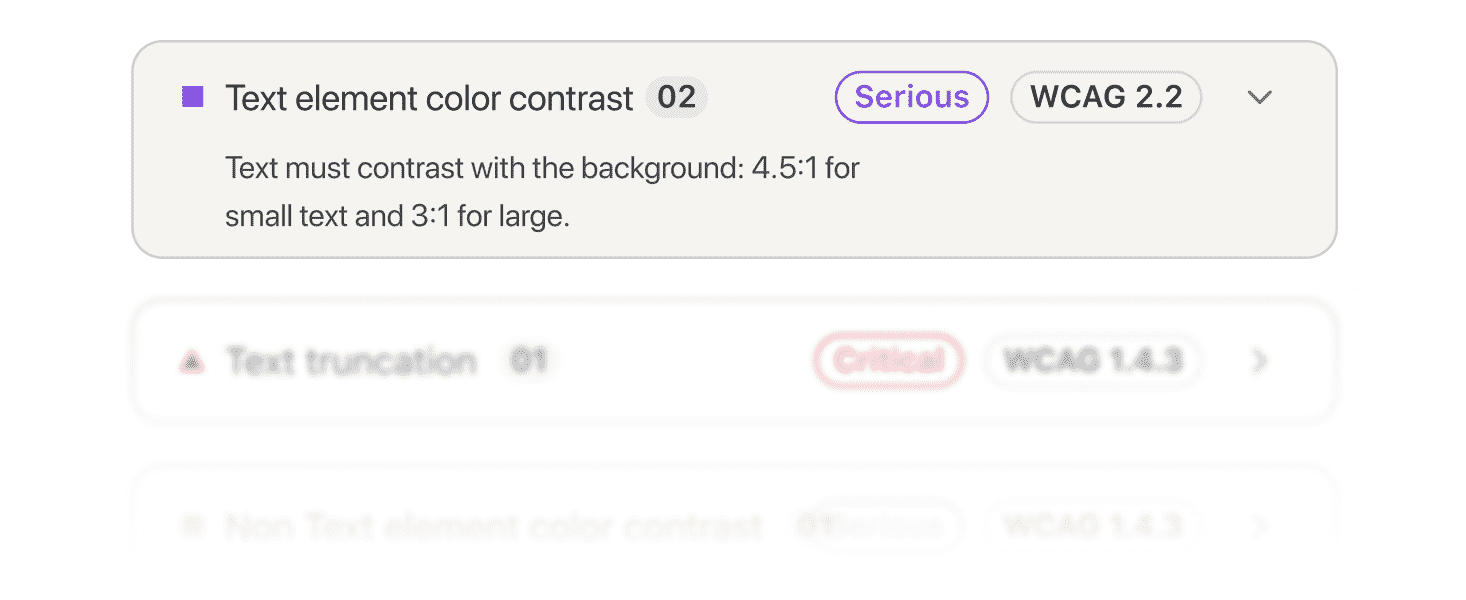Select the Critical severity indicator
Viewport: 1466px width, 600px height.
coord(888,361)
